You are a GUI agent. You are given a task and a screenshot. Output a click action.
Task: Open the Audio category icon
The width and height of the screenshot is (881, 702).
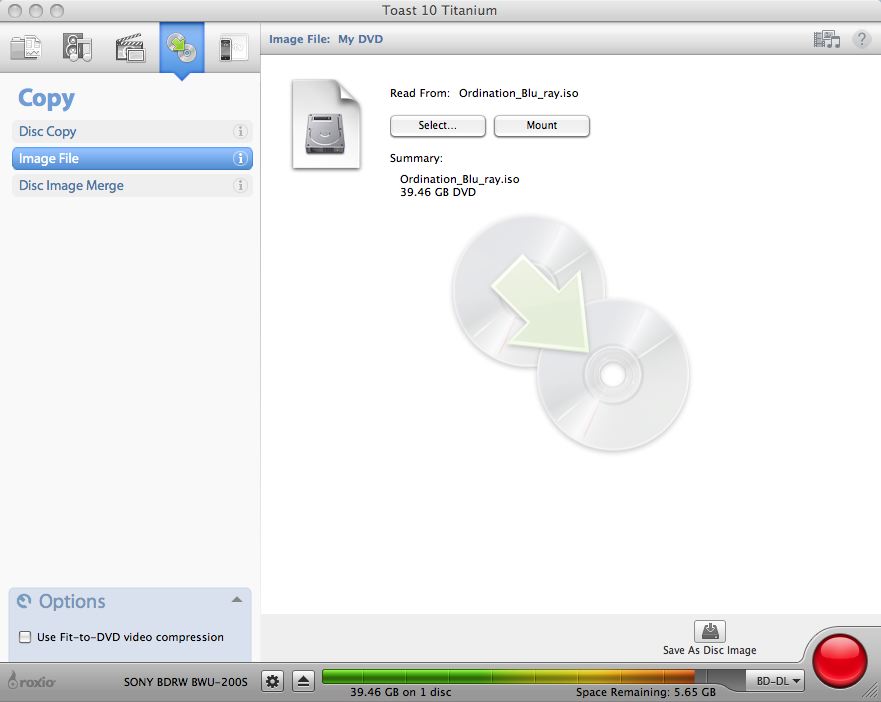click(77, 47)
